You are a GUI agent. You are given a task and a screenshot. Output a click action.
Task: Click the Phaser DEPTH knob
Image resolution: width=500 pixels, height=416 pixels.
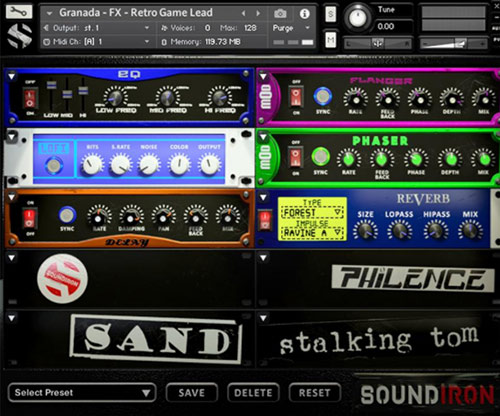pyautogui.click(x=450, y=159)
